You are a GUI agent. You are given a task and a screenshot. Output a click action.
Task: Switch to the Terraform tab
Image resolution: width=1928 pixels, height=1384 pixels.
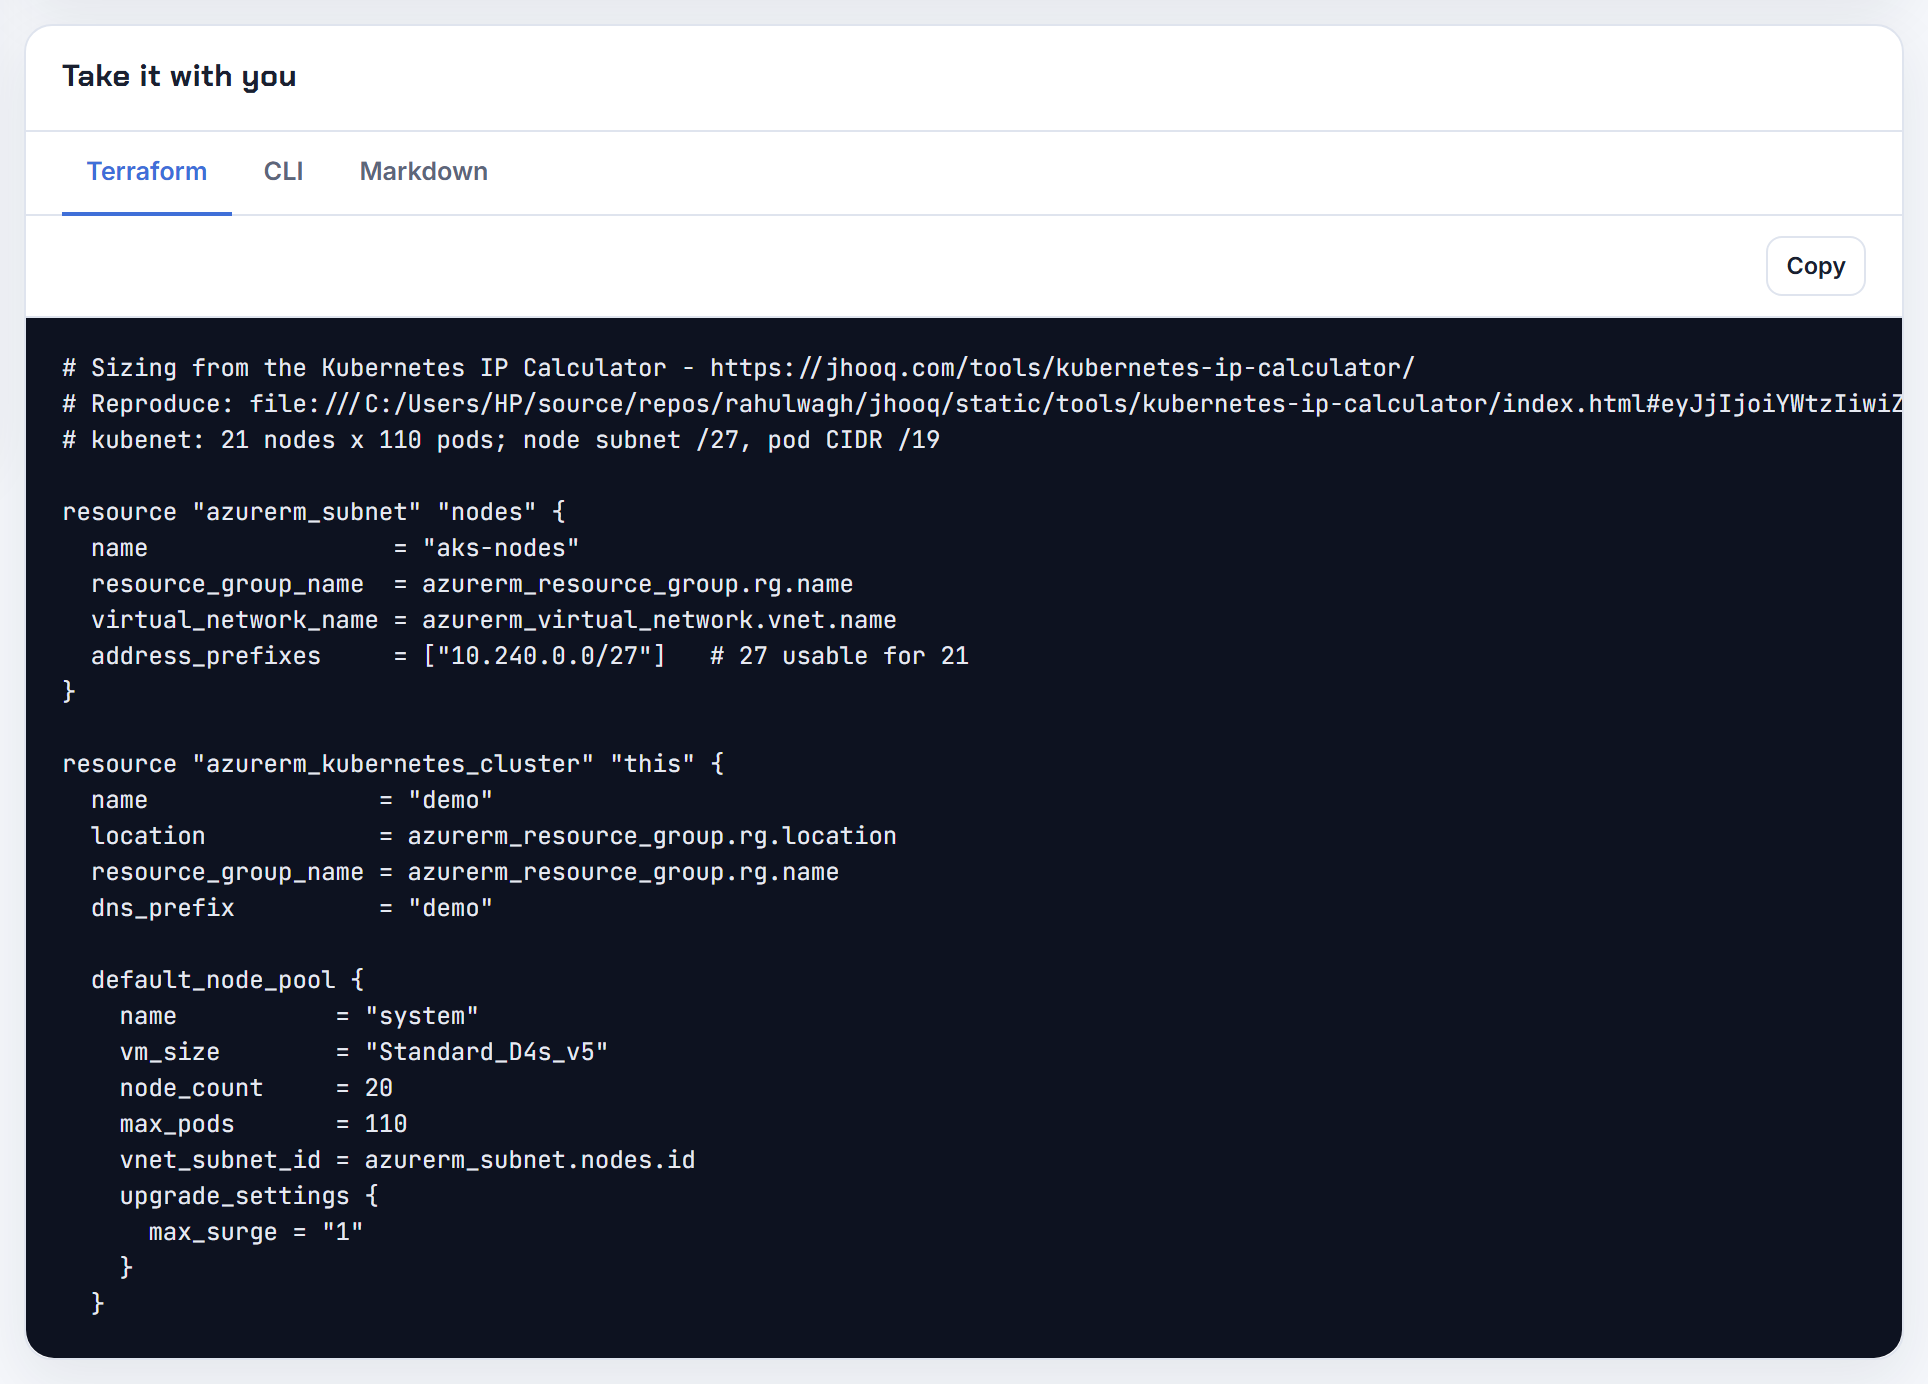147,172
